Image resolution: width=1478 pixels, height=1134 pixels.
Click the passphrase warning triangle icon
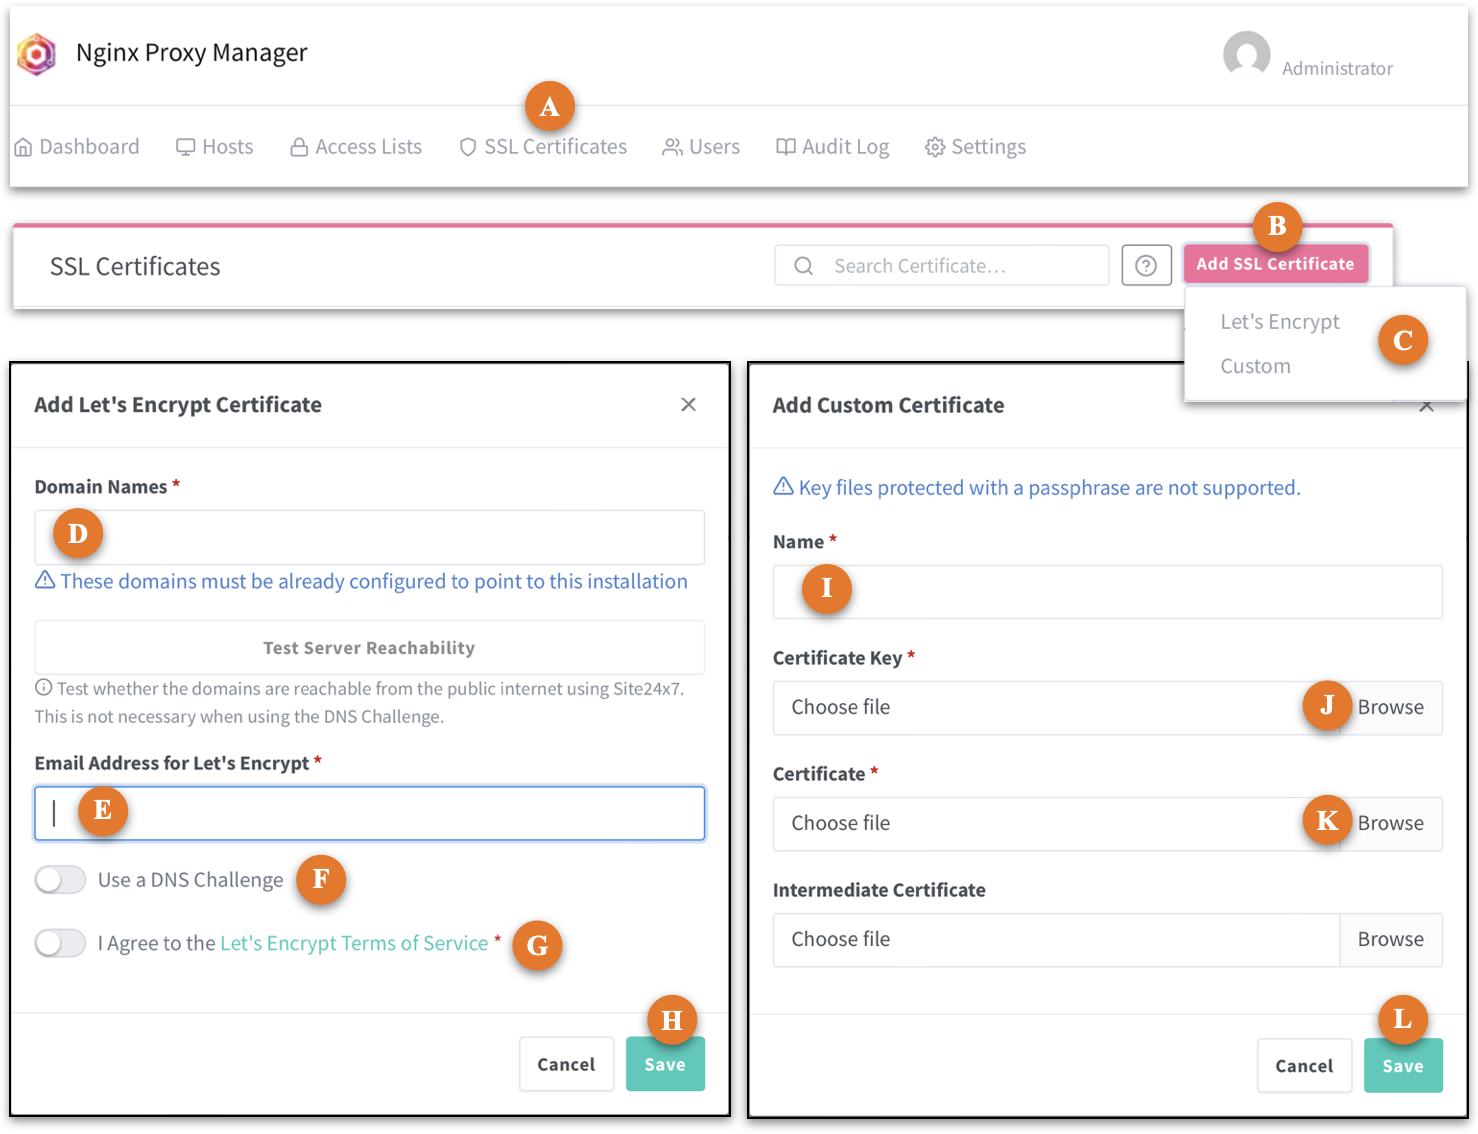(x=784, y=486)
